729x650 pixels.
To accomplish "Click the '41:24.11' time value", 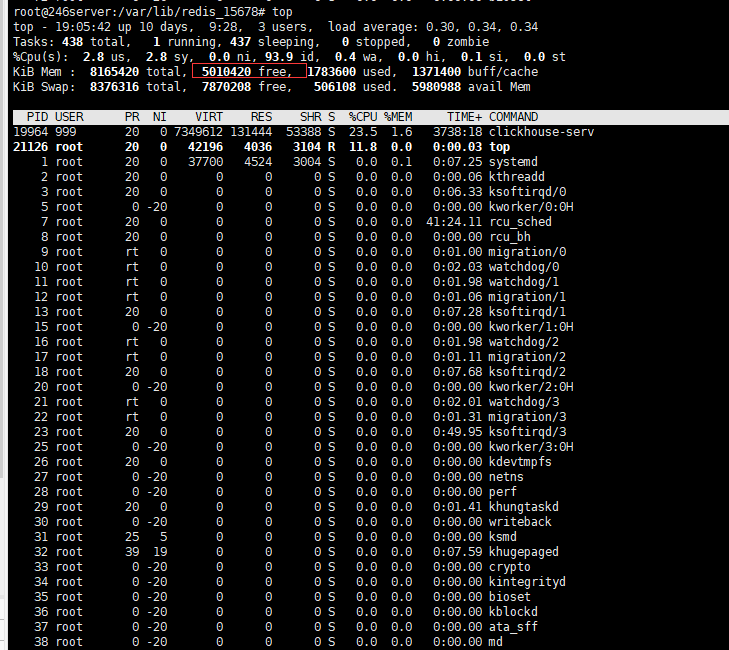I will tap(454, 222).
